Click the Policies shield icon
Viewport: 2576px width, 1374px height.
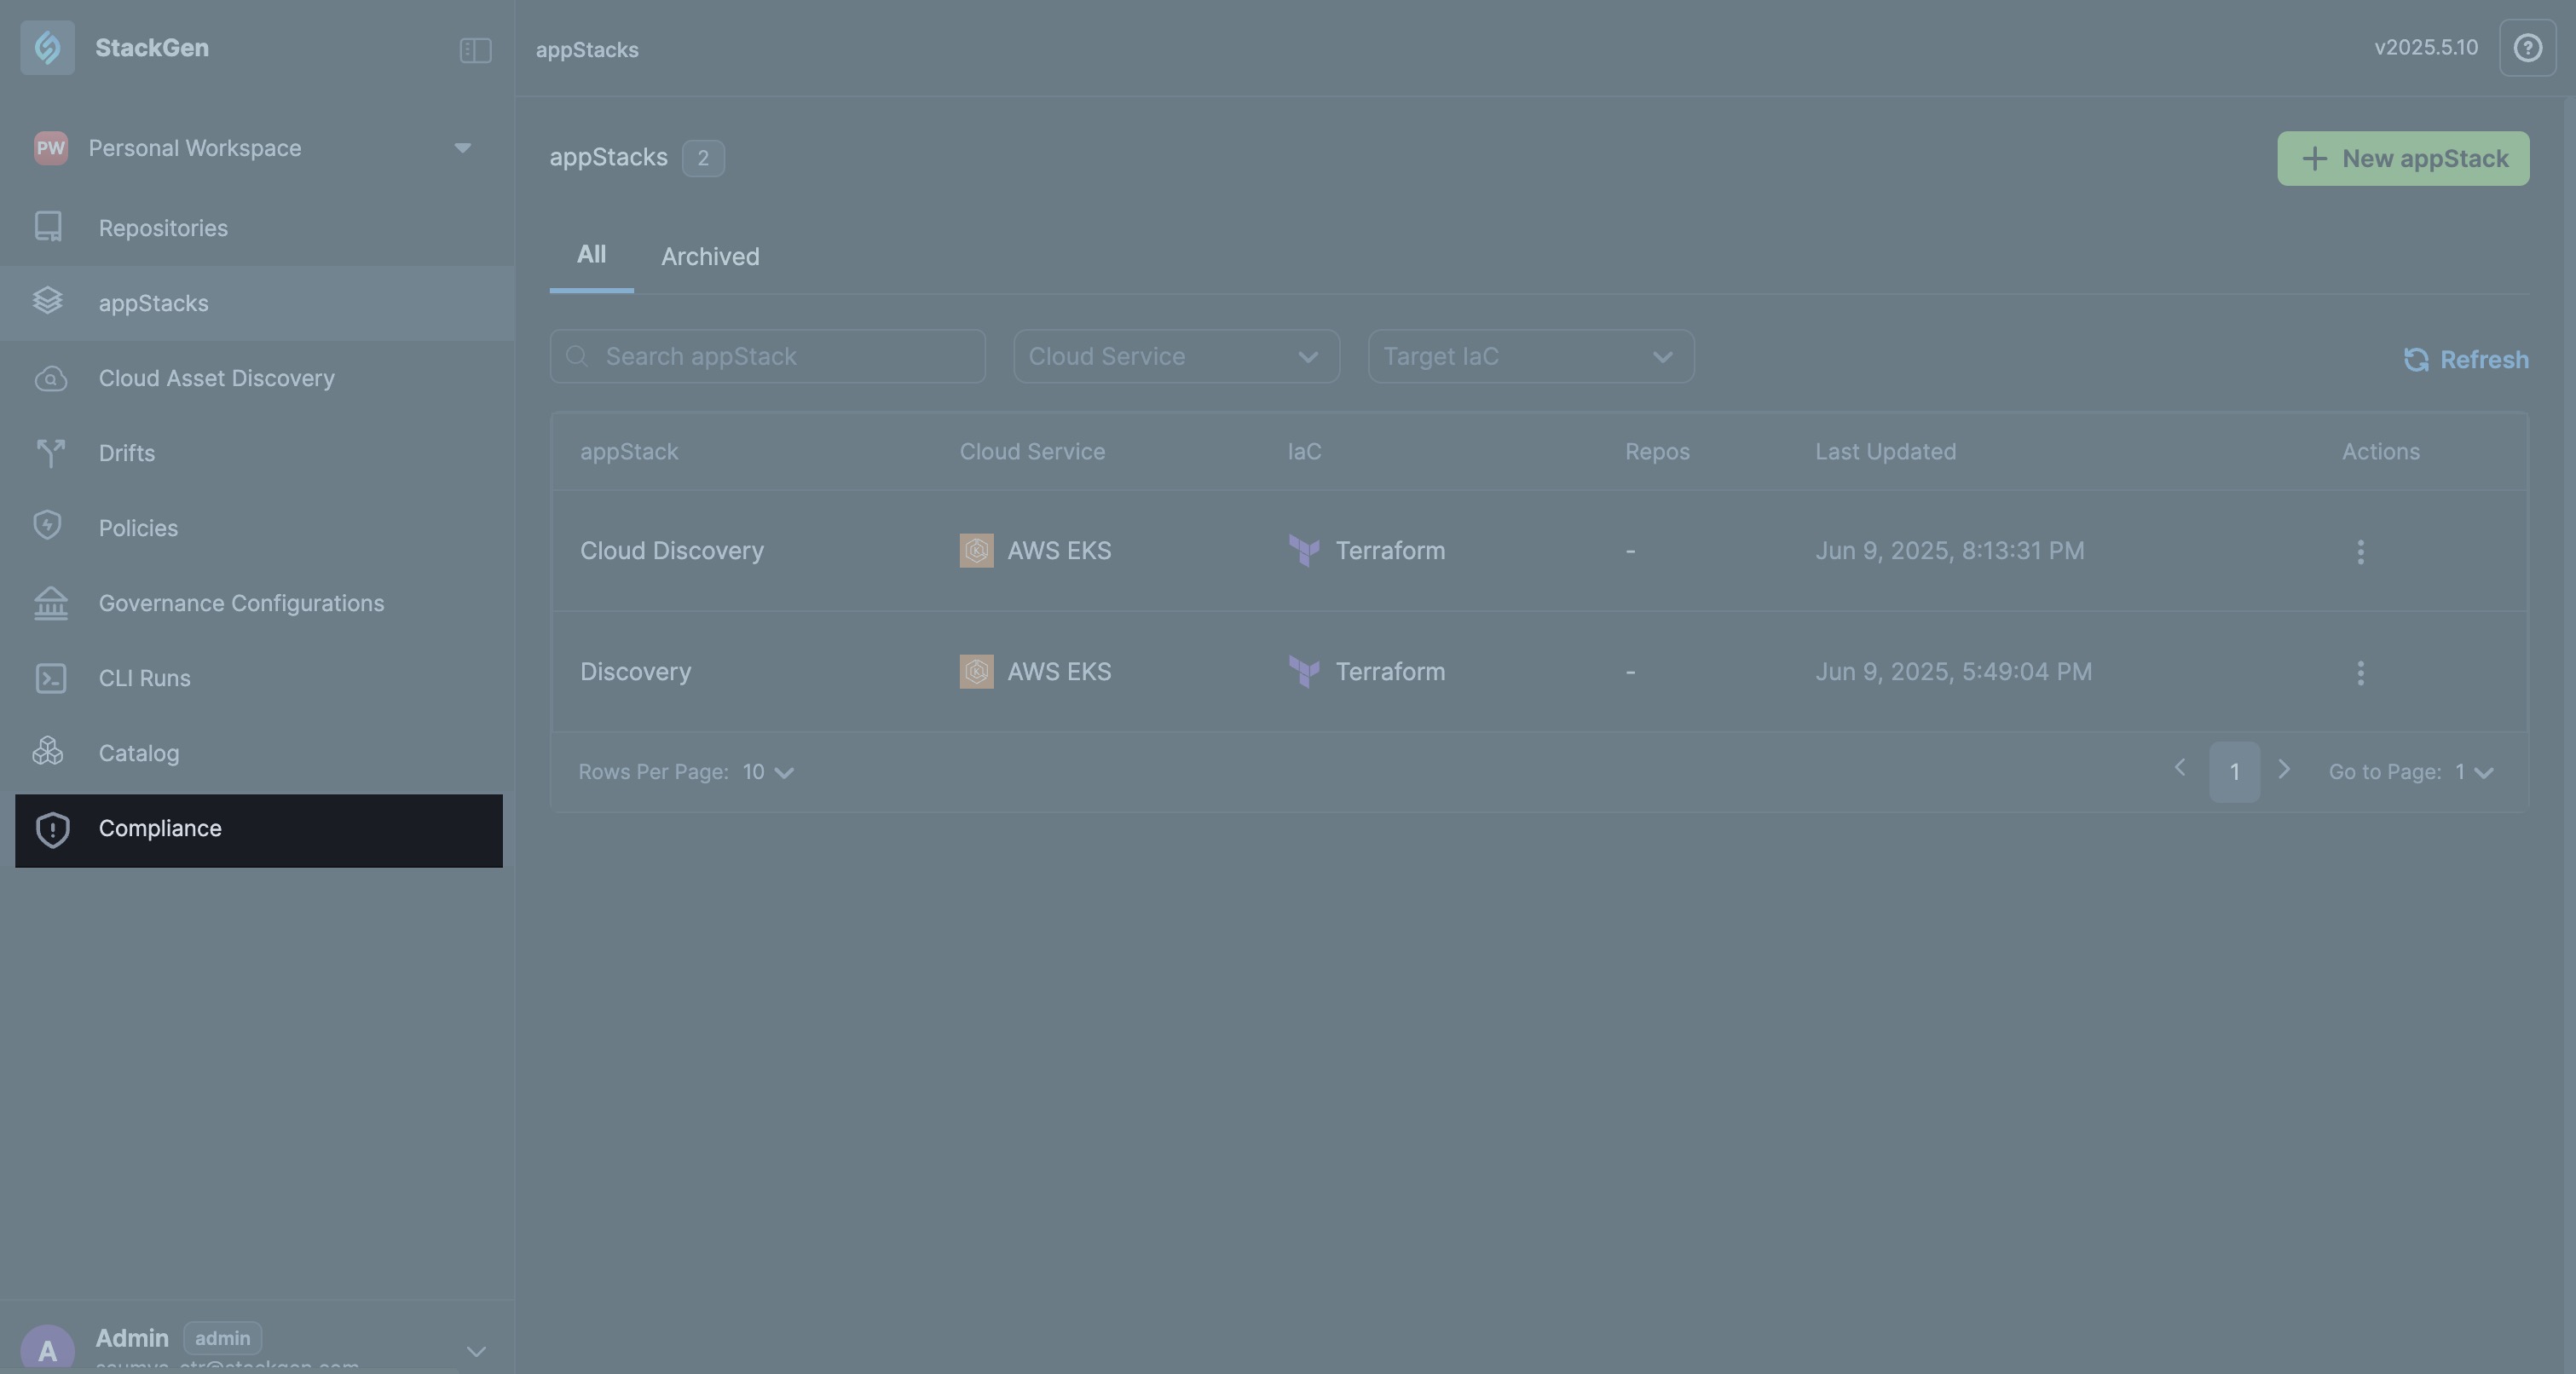pyautogui.click(x=47, y=526)
